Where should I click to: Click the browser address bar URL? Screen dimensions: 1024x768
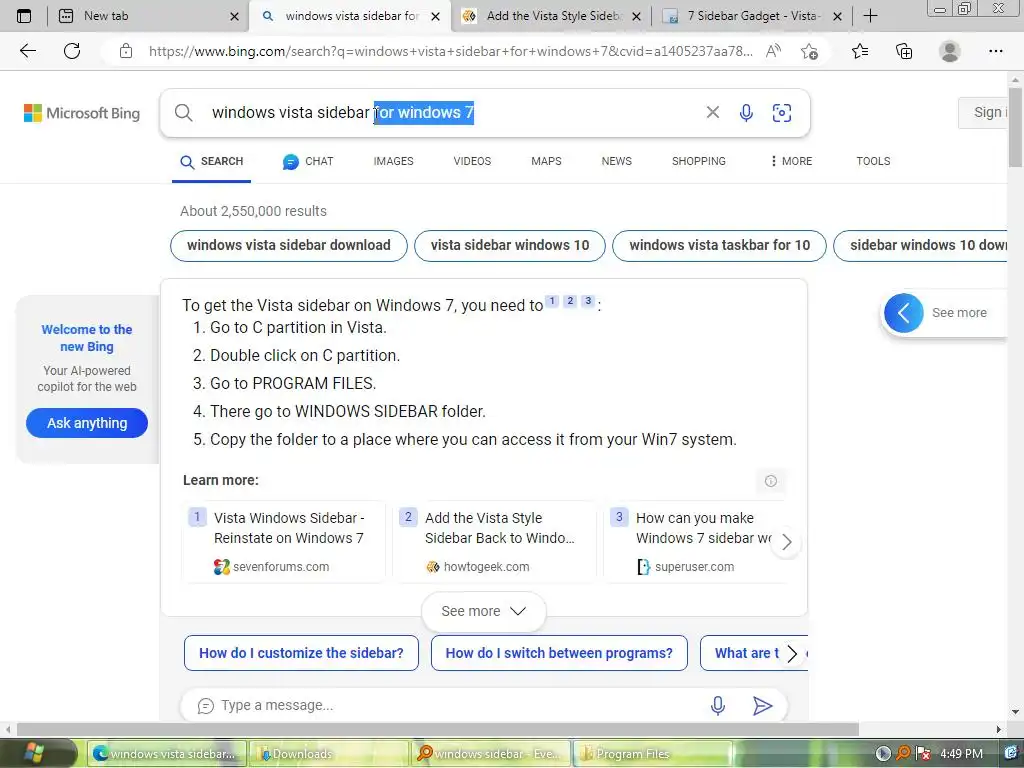451,51
